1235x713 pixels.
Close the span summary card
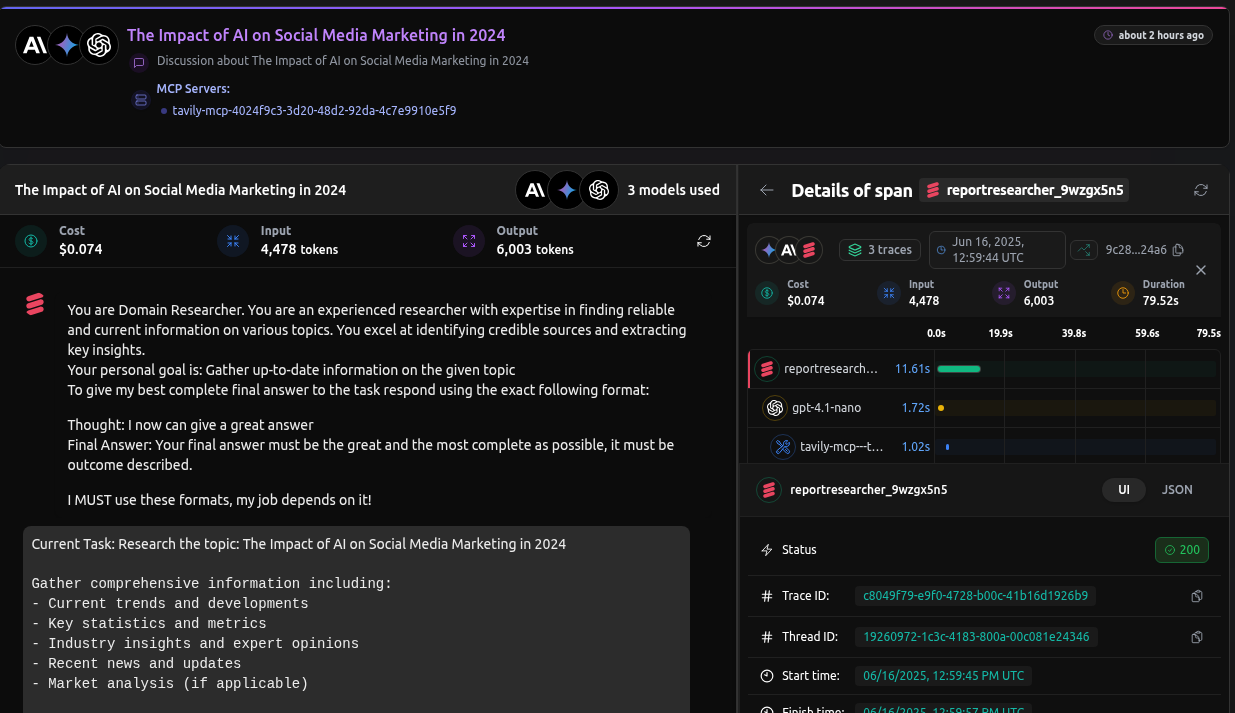tap(1201, 270)
